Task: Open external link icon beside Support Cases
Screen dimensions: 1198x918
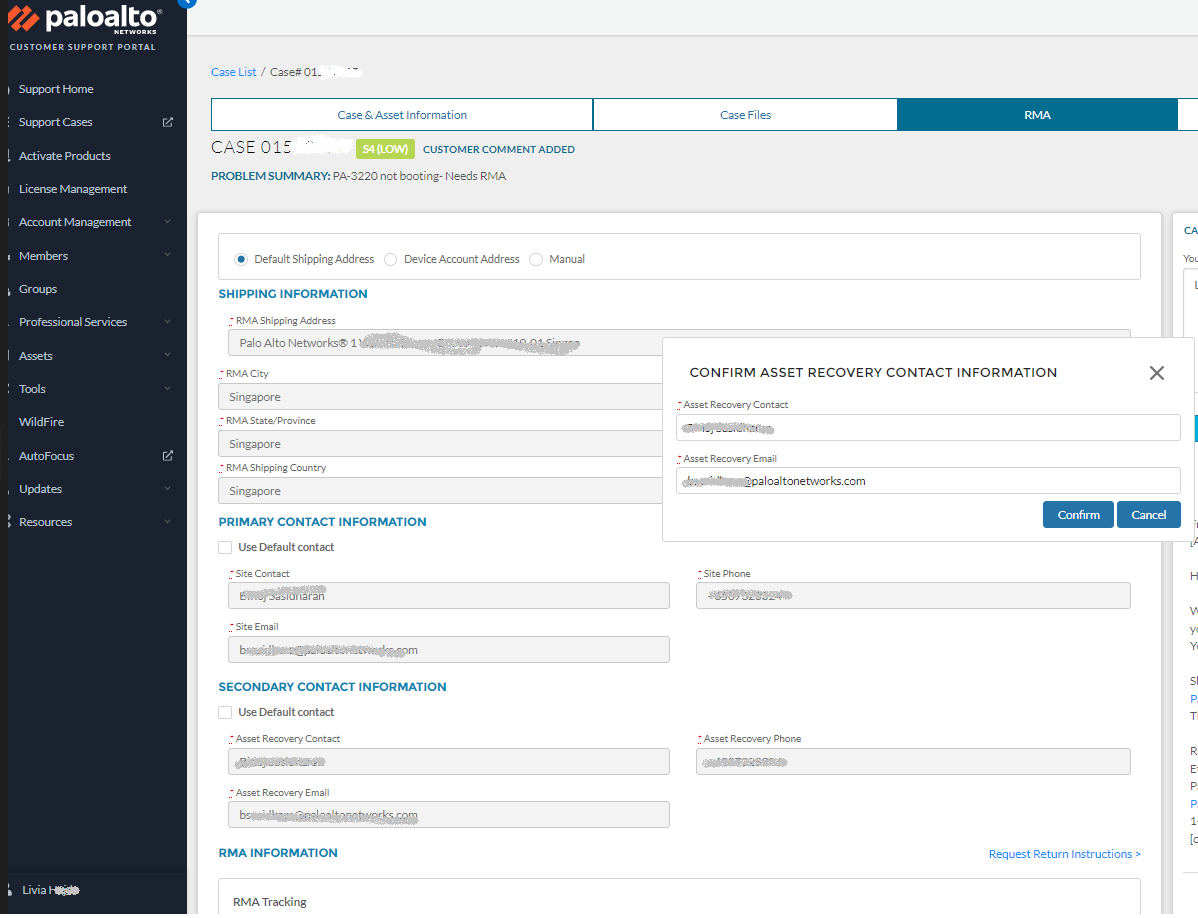Action: (168, 122)
